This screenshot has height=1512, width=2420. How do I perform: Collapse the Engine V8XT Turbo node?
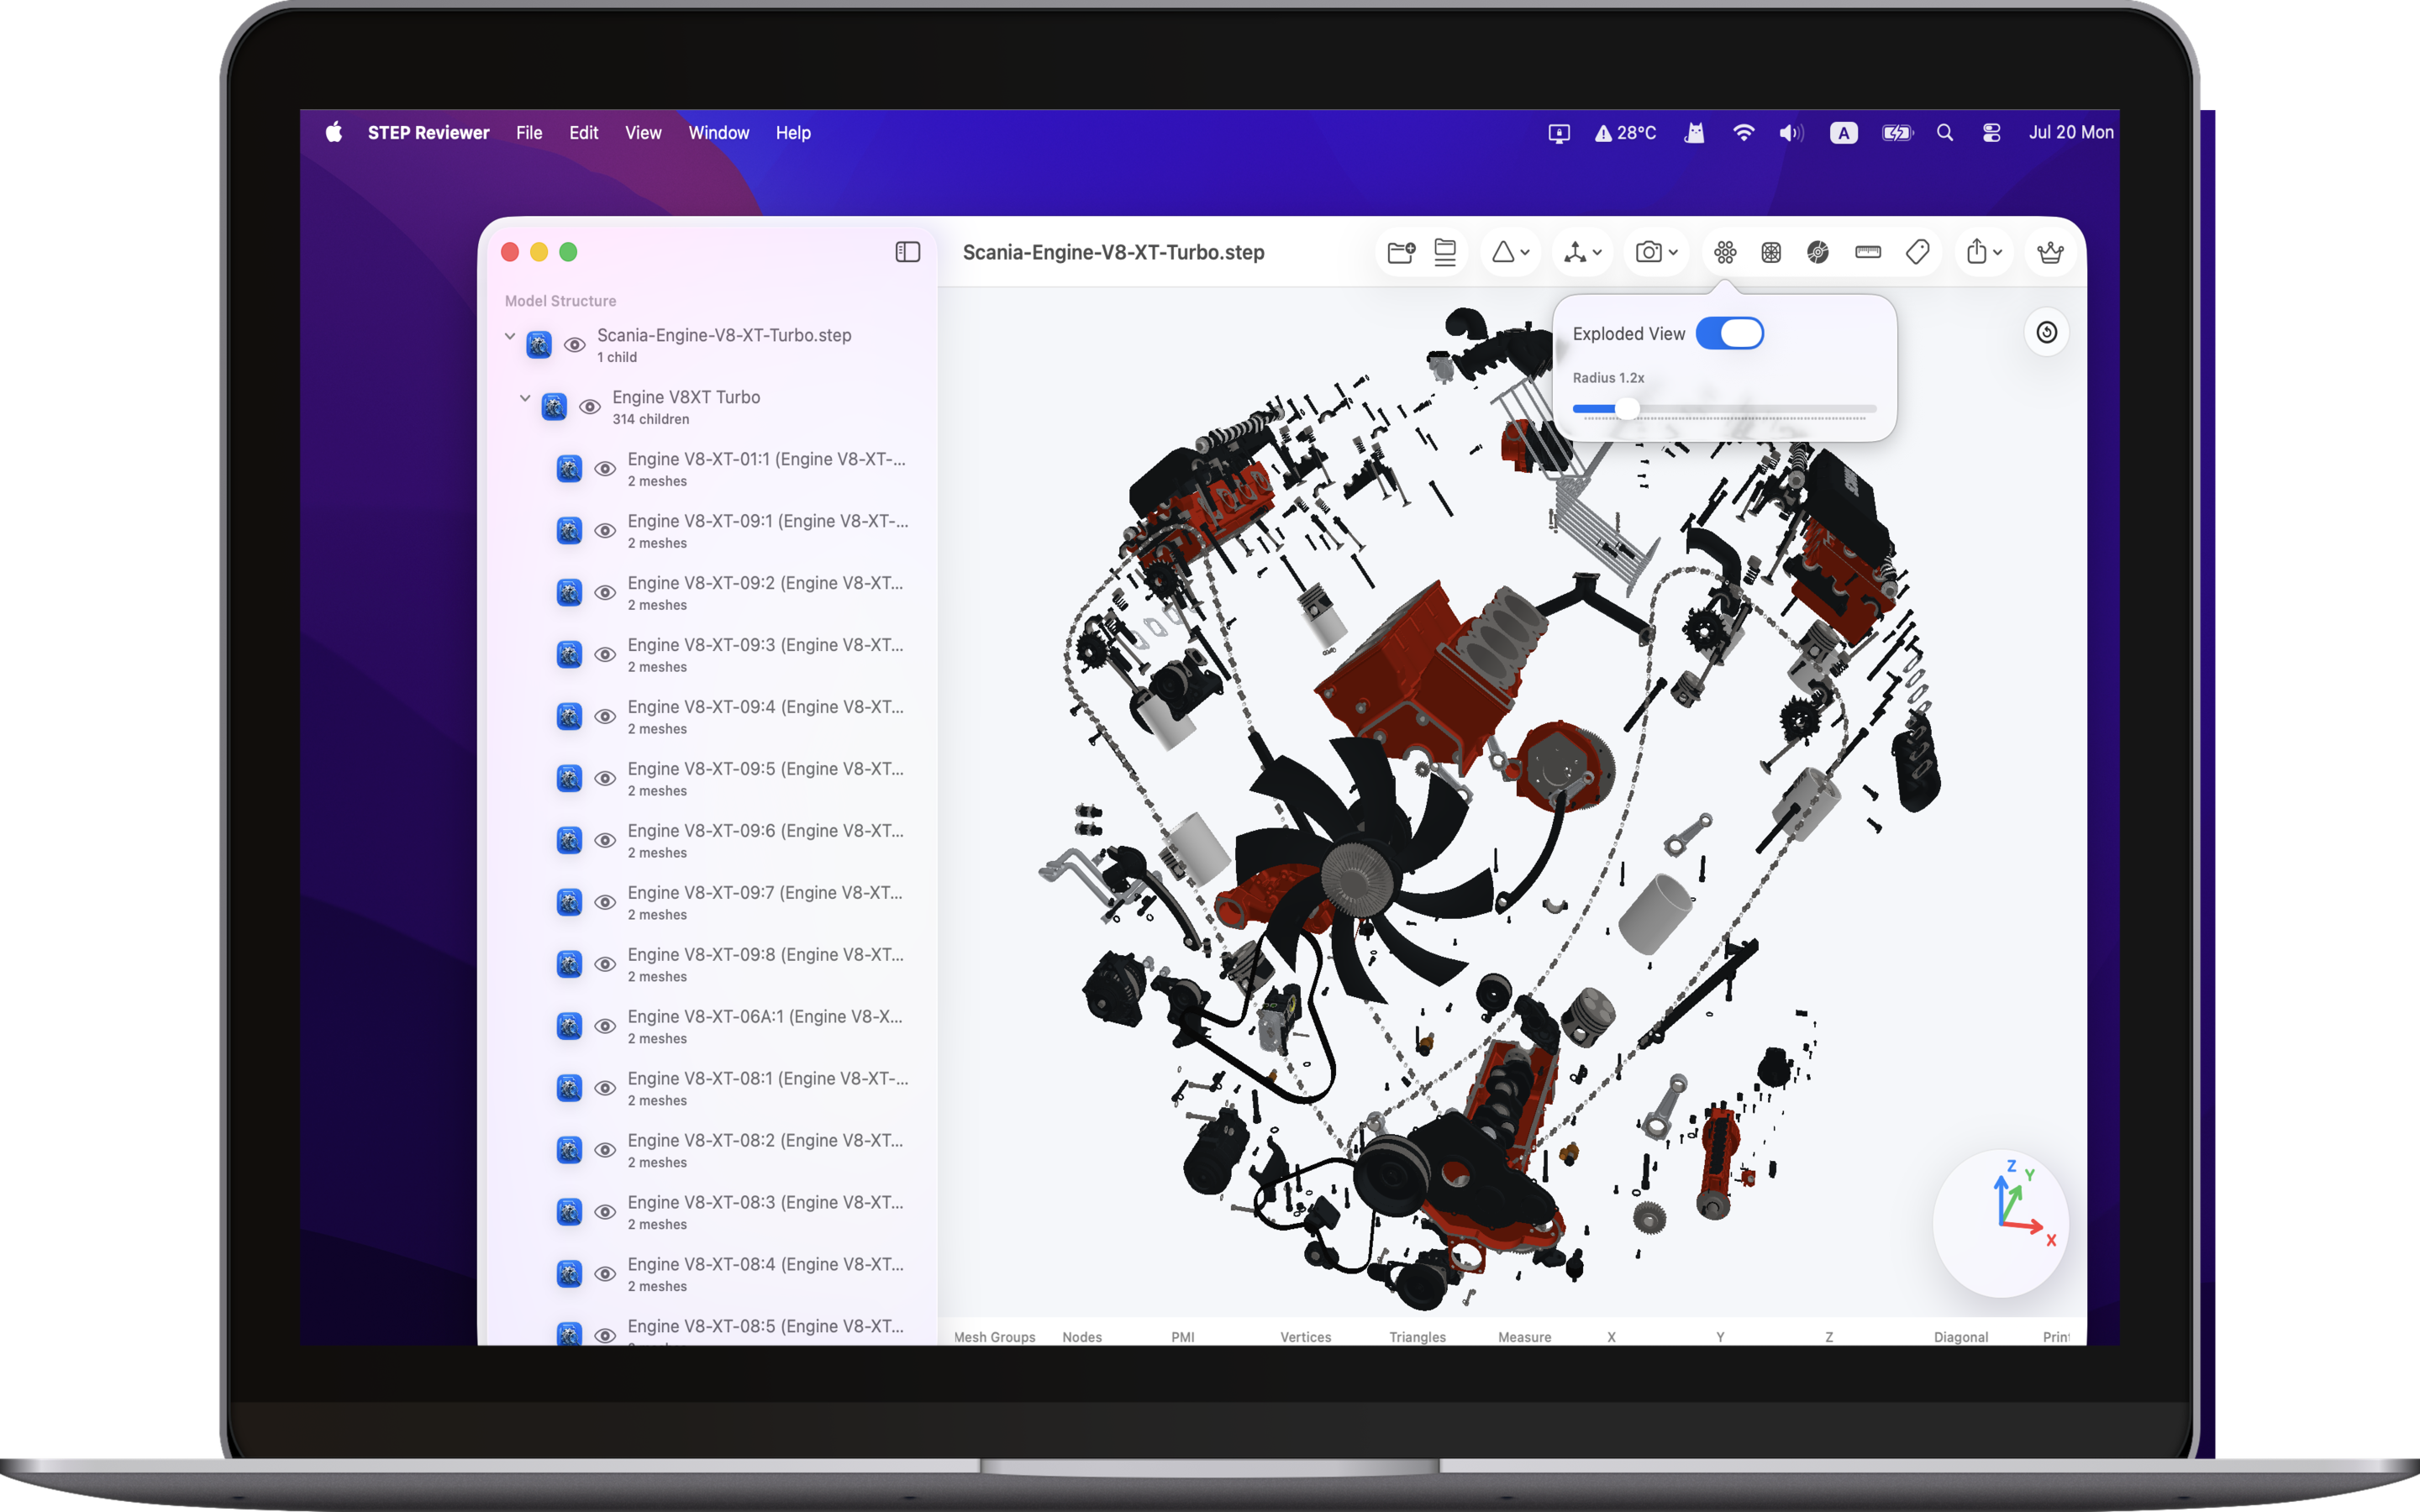(525, 398)
